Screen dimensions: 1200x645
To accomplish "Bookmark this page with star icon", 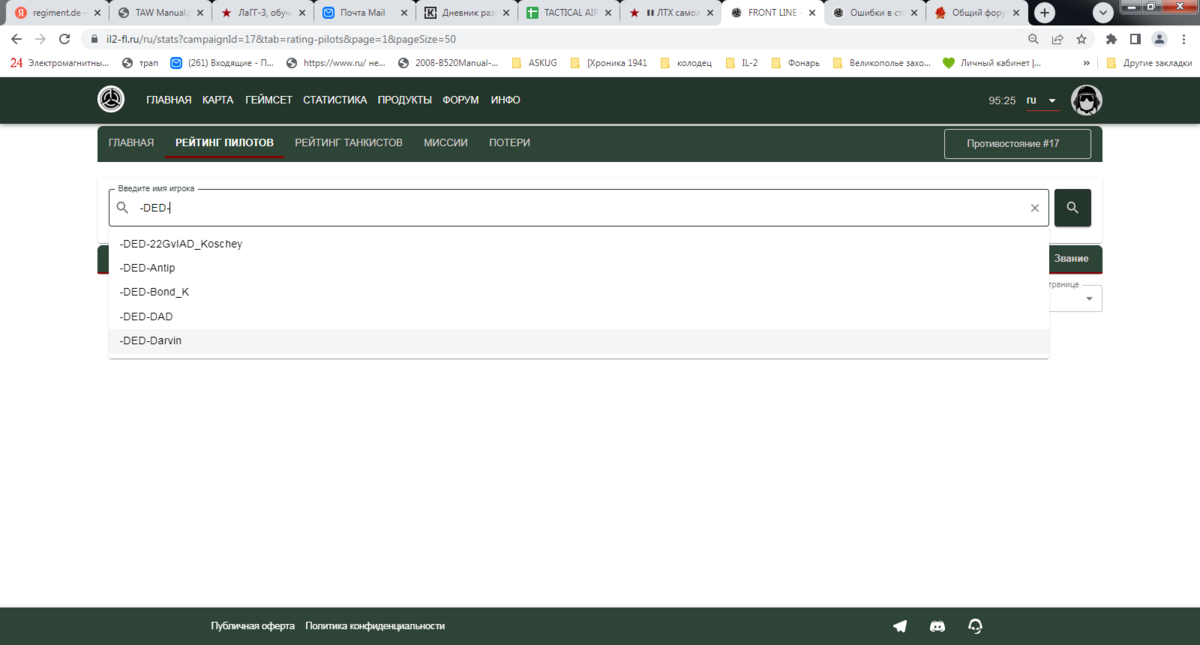I will coord(1081,39).
